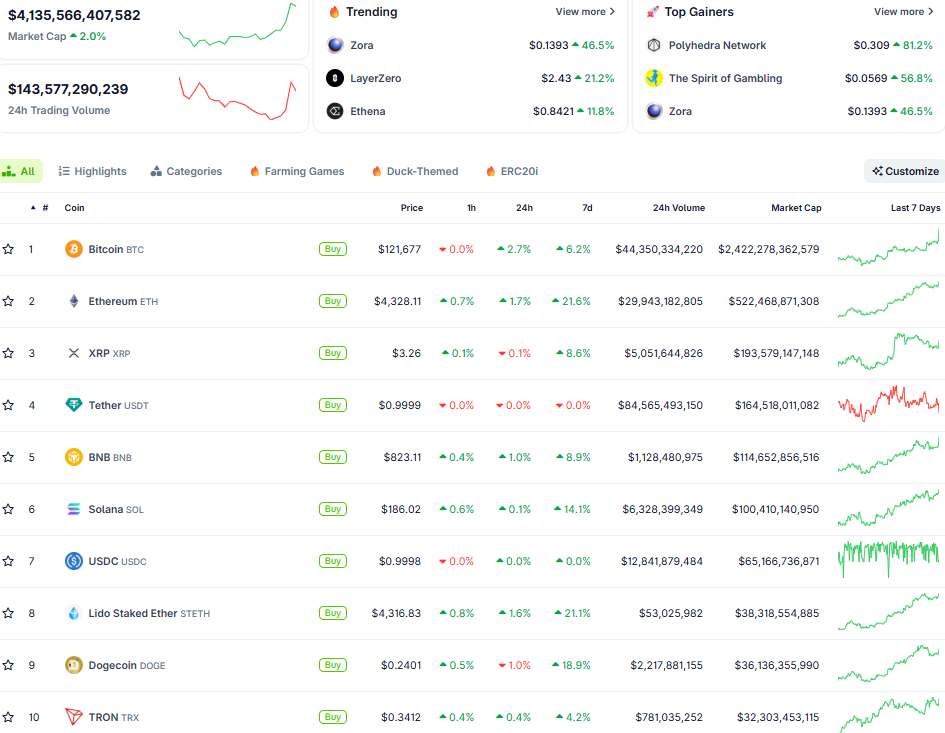The image size is (945, 733).
Task: Favorite TRON with its star
Action: [8, 717]
